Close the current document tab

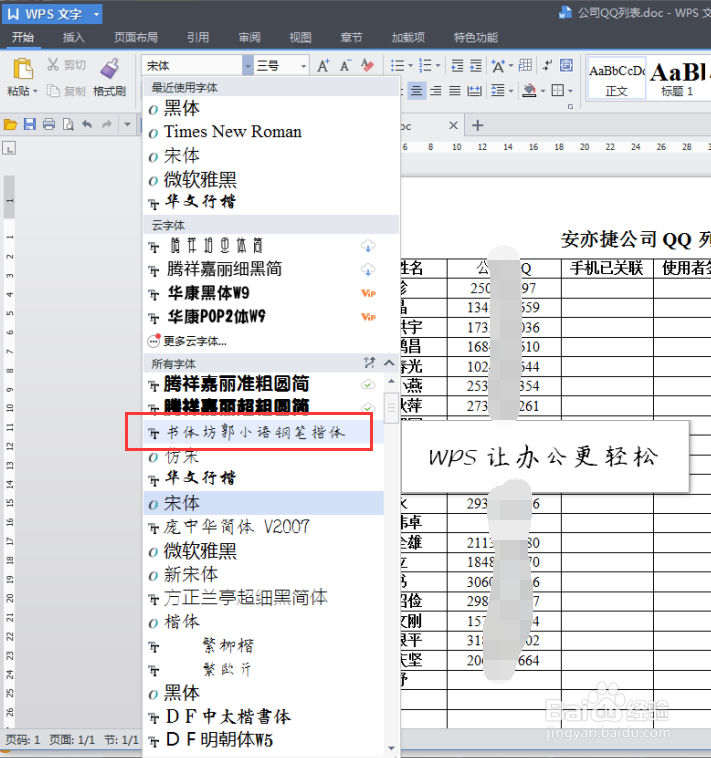pyautogui.click(x=453, y=125)
